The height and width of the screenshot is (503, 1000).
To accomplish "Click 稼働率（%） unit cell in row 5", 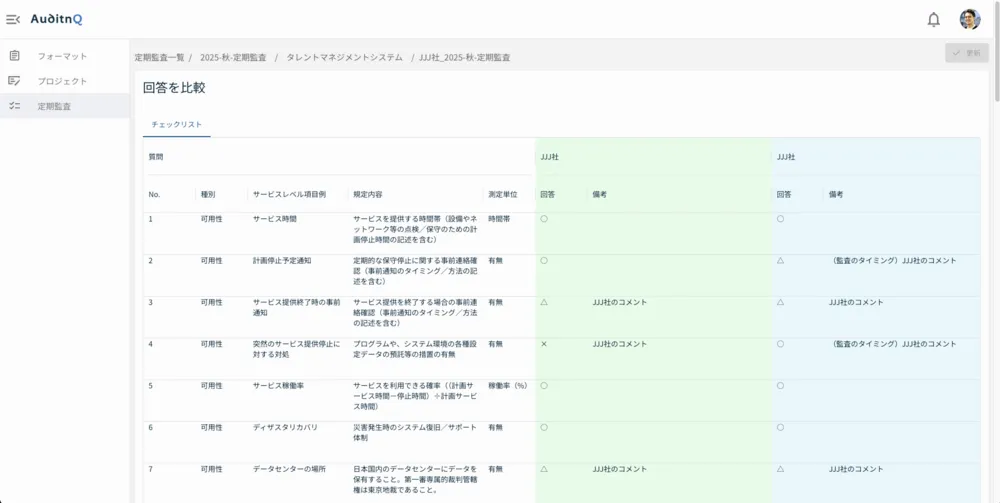I will 508,386.
